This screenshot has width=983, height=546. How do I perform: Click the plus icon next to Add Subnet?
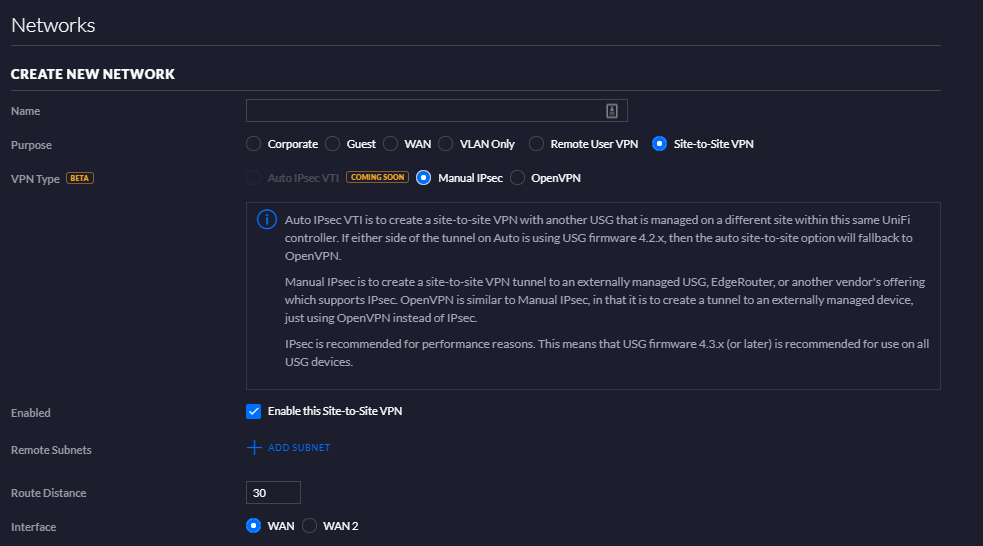click(254, 448)
